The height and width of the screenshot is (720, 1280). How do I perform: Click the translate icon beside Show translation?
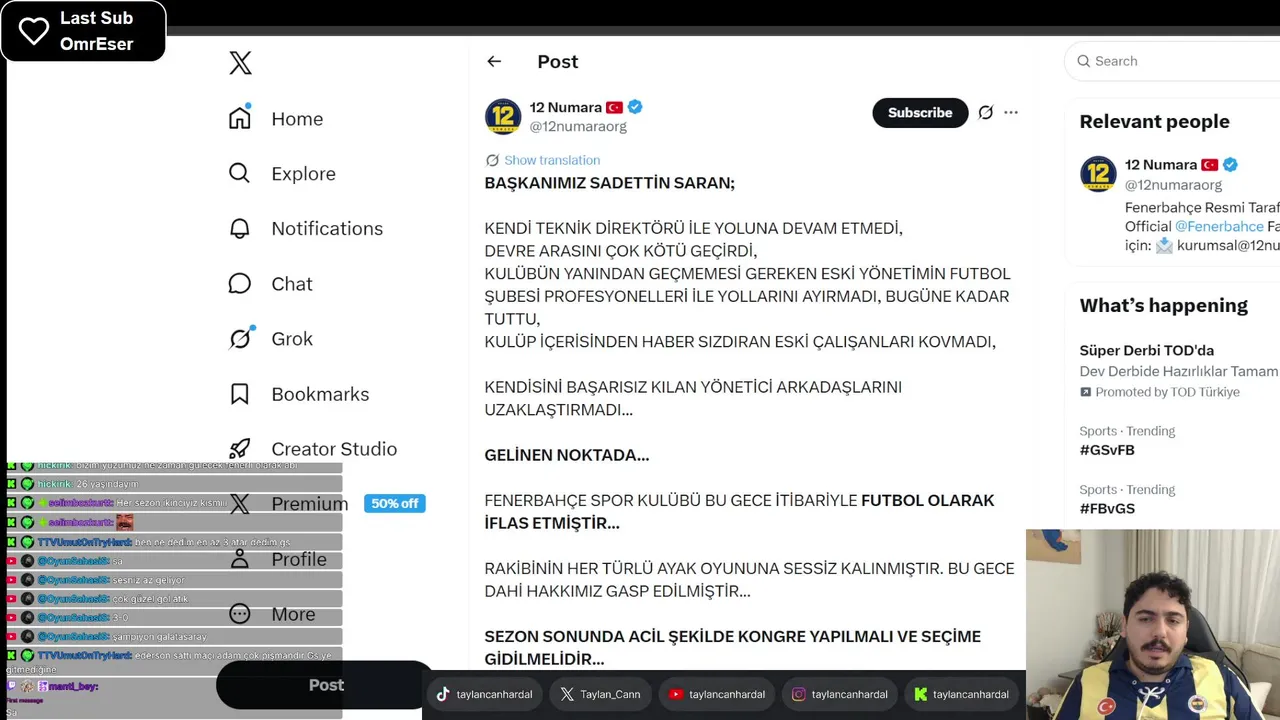pos(492,160)
